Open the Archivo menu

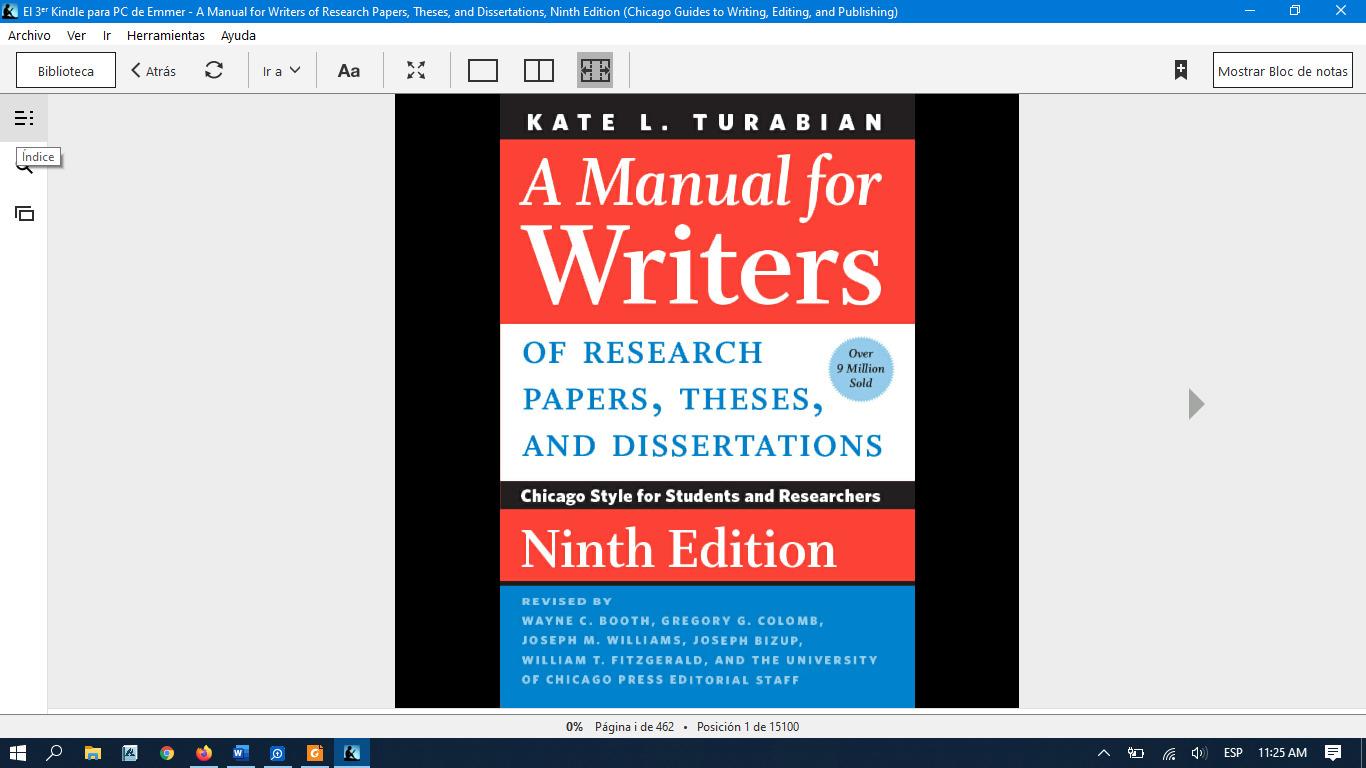click(x=29, y=35)
